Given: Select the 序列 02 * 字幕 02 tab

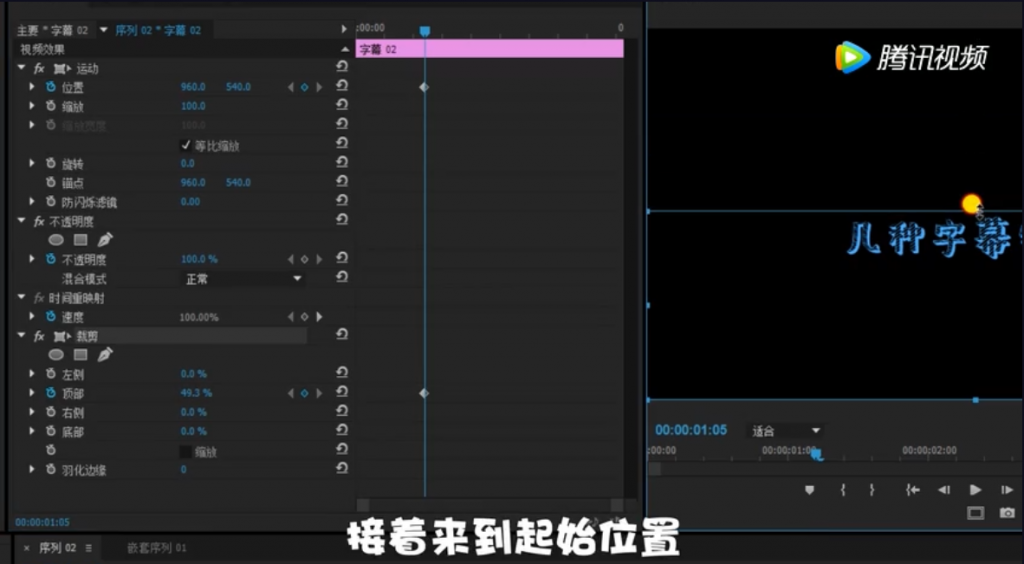Looking at the screenshot, I should (x=158, y=30).
